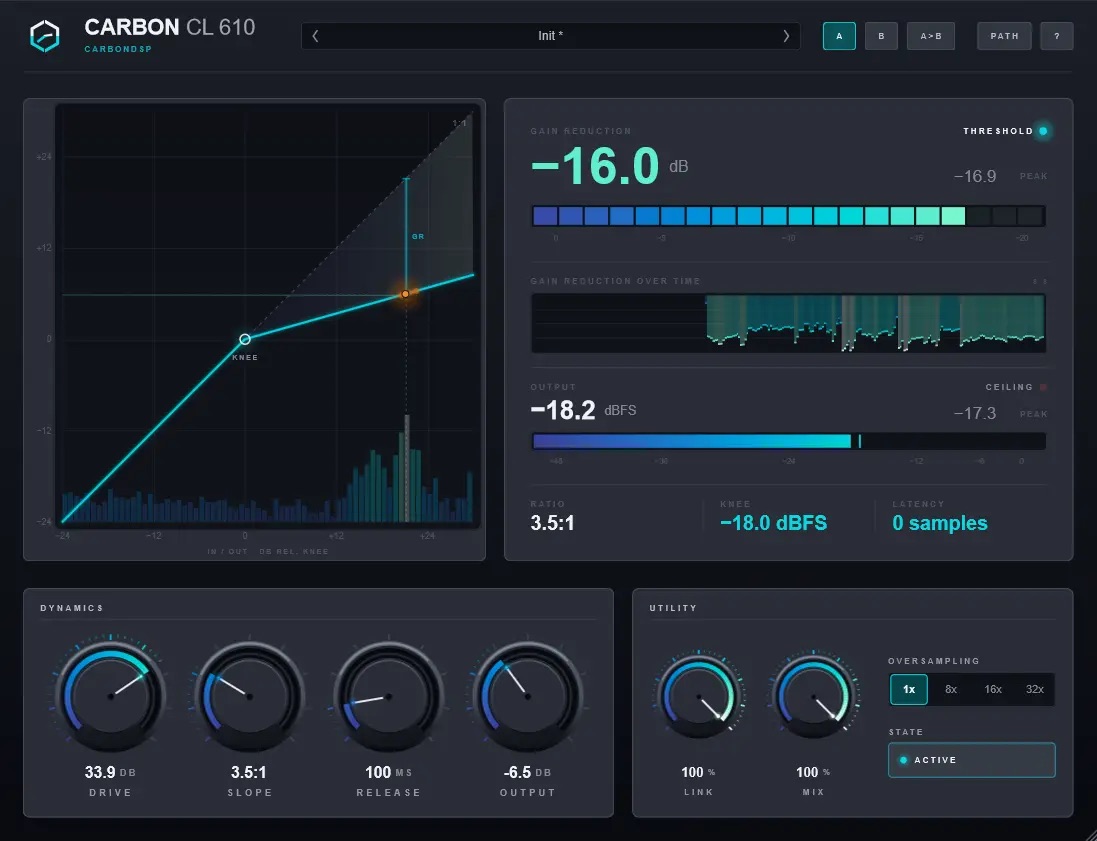Click the Carbon hexagon logo icon
The height and width of the screenshot is (841, 1097).
[x=44, y=36]
